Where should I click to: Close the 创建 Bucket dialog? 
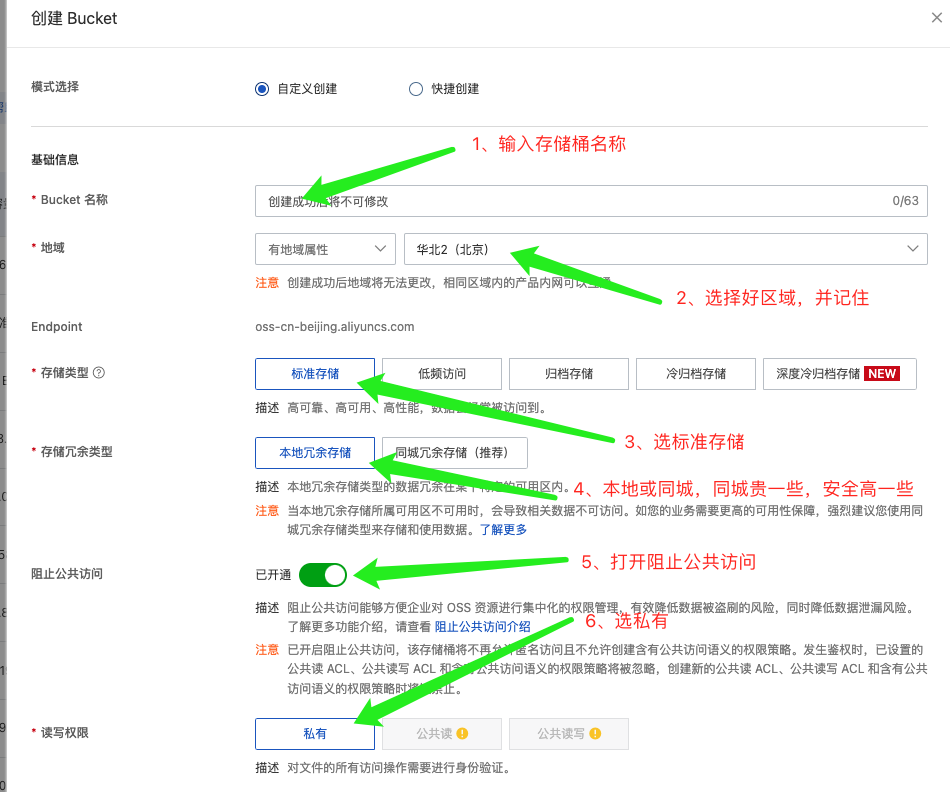pyautogui.click(x=936, y=17)
